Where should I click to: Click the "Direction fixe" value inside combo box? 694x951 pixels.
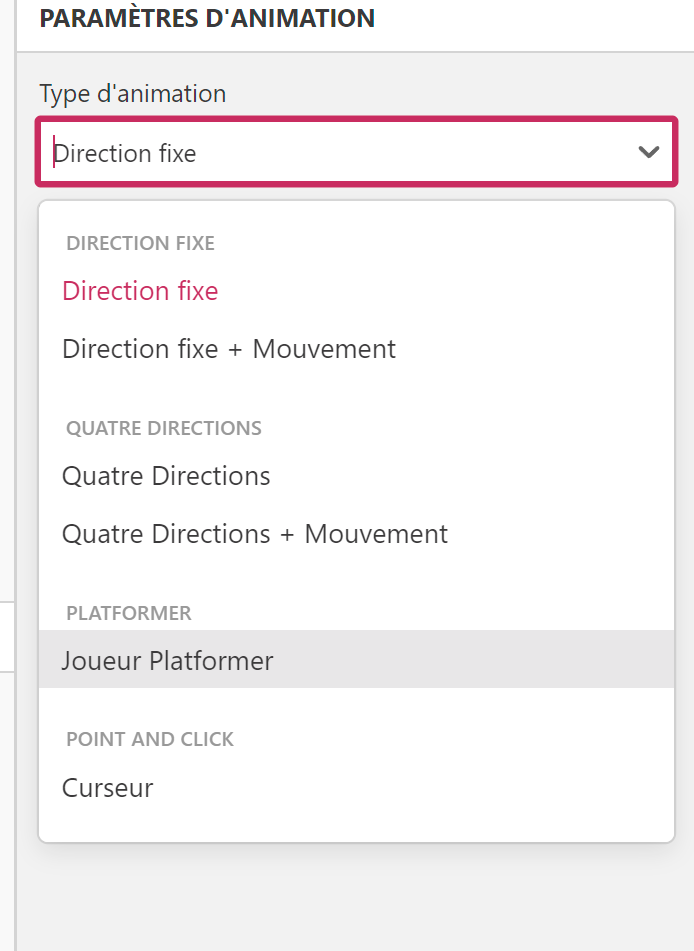[126, 154]
